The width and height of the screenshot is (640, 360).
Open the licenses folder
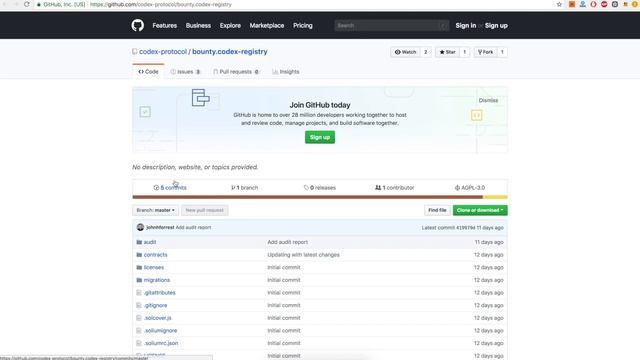[x=154, y=267]
